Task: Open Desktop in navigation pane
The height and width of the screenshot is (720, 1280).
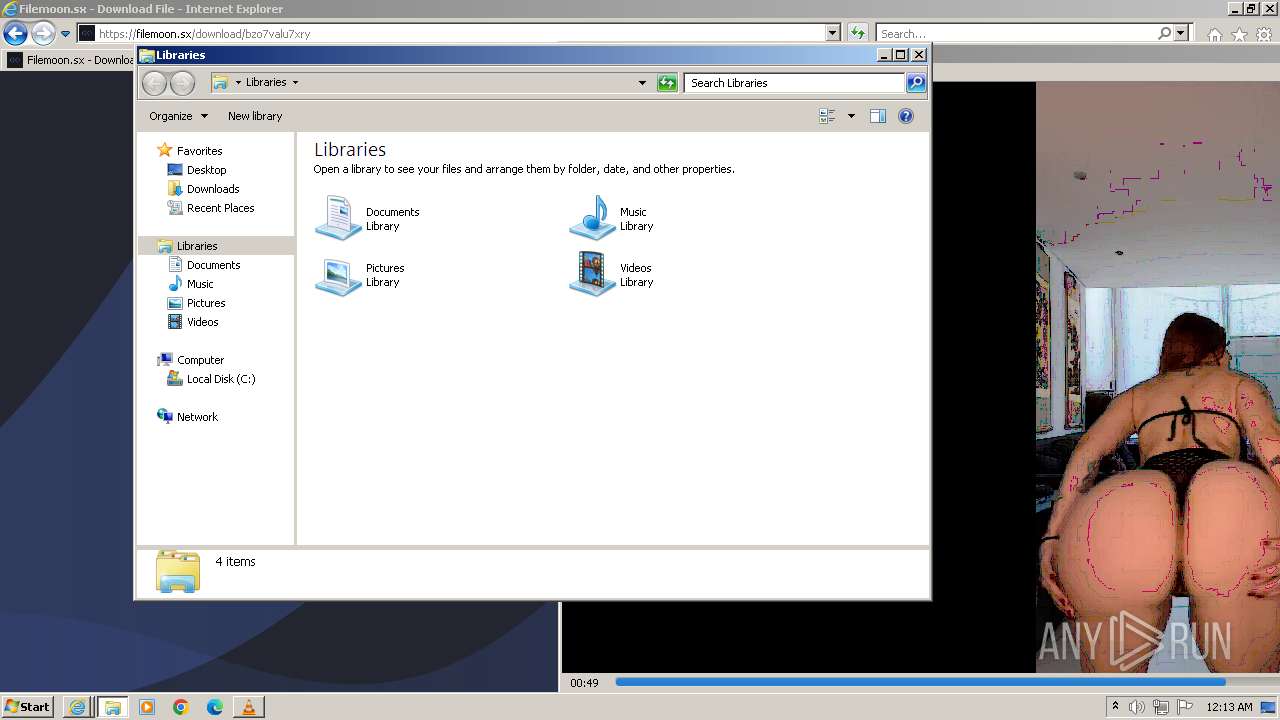Action: pos(206,170)
